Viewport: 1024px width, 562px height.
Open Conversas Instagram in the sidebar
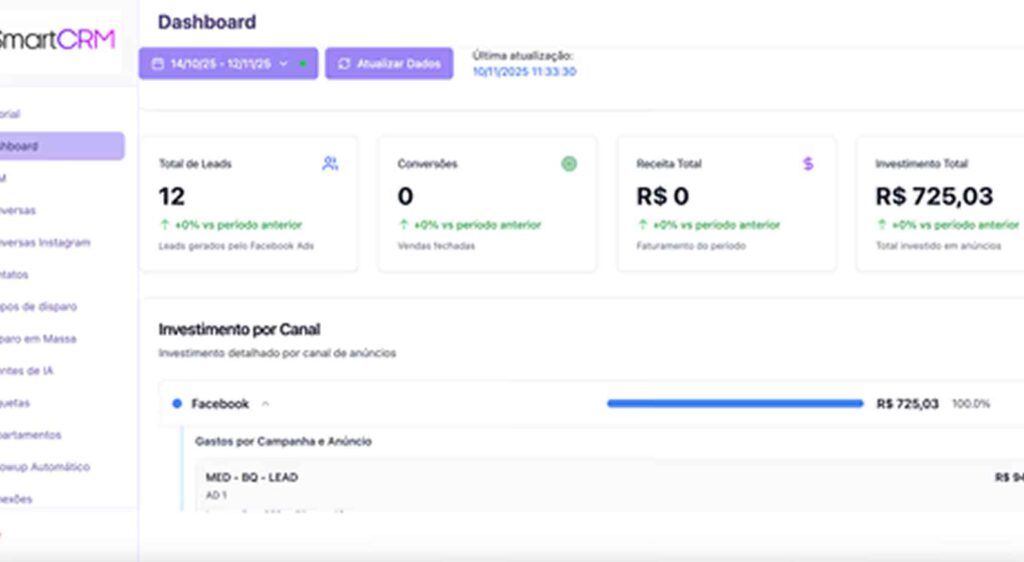pyautogui.click(x=45, y=242)
